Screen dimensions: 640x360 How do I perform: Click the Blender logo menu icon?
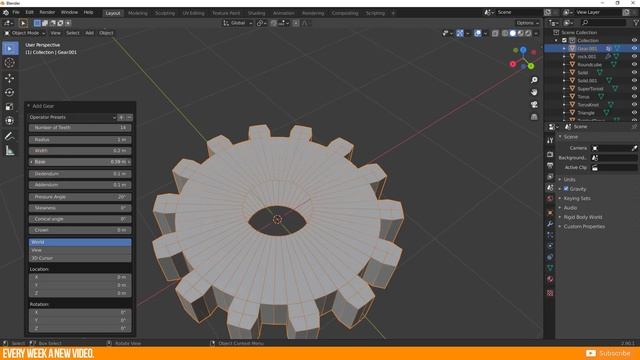pos(6,13)
